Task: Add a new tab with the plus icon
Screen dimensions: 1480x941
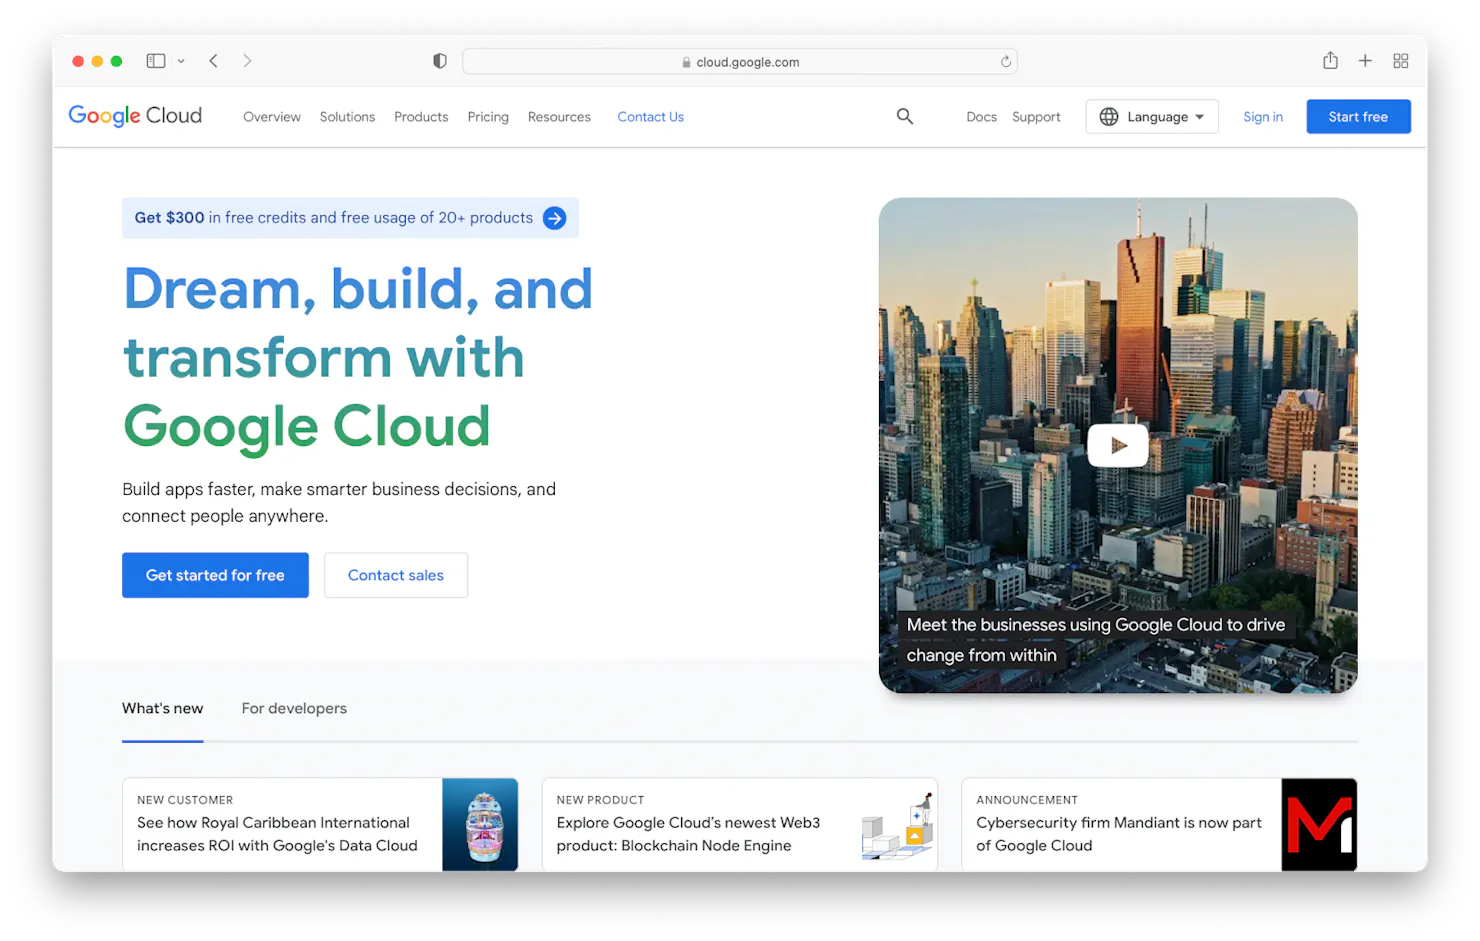Action: (1365, 61)
